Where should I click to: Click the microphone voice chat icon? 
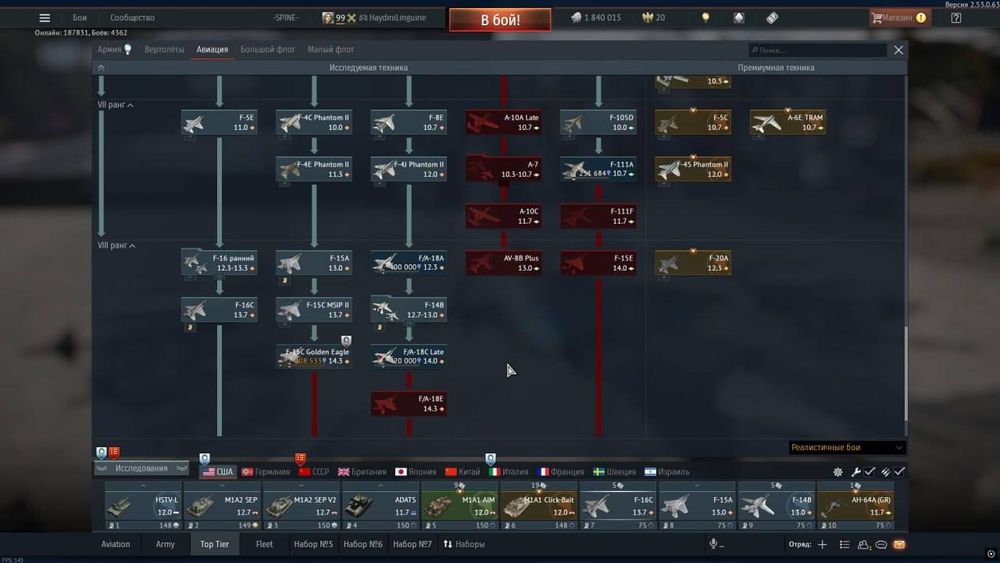[x=714, y=544]
